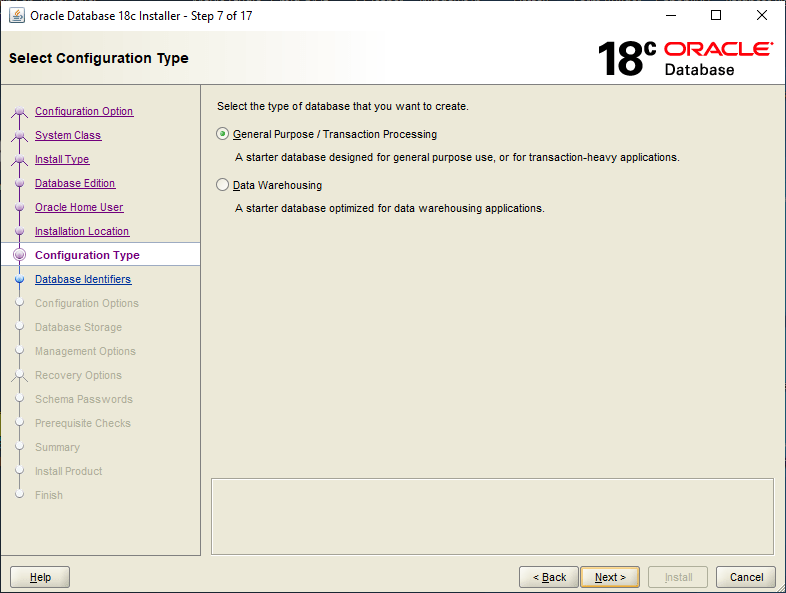Click the Oracle 18c Database logo
The width and height of the screenshot is (786, 593).
pyautogui.click(x=685, y=59)
